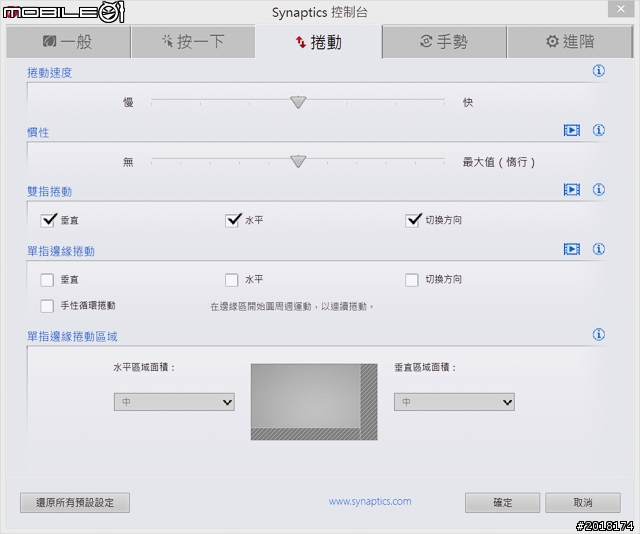Image resolution: width=640 pixels, height=534 pixels.
Task: Play the 慣性 demo video icon
Action: 572,131
